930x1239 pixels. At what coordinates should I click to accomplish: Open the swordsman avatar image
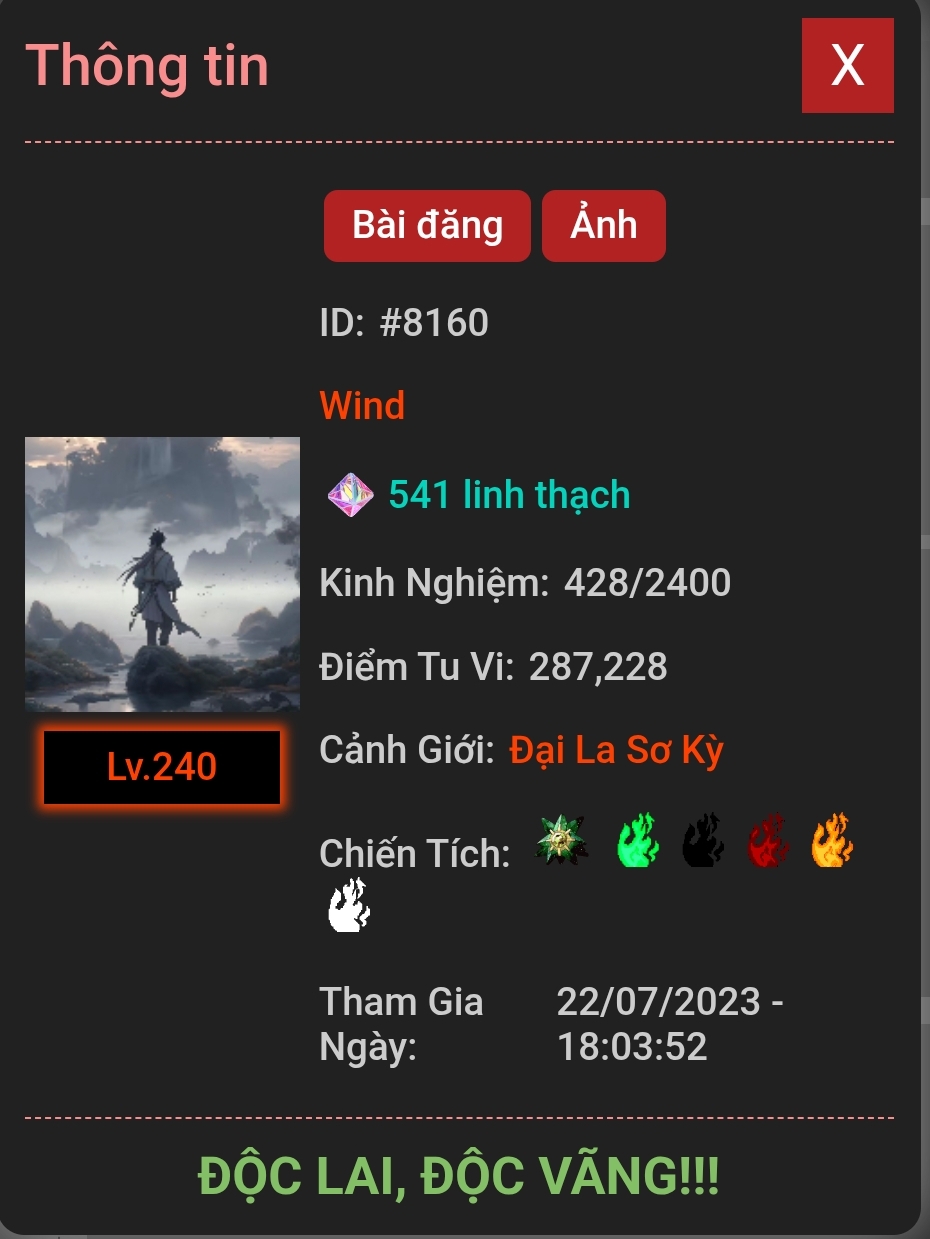pyautogui.click(x=162, y=574)
